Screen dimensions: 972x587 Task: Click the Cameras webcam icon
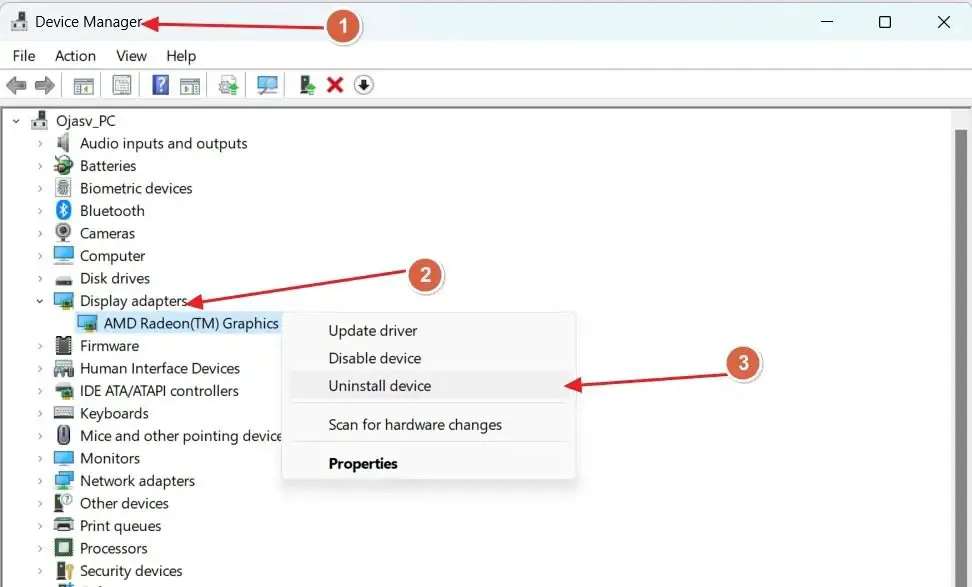pyautogui.click(x=63, y=232)
